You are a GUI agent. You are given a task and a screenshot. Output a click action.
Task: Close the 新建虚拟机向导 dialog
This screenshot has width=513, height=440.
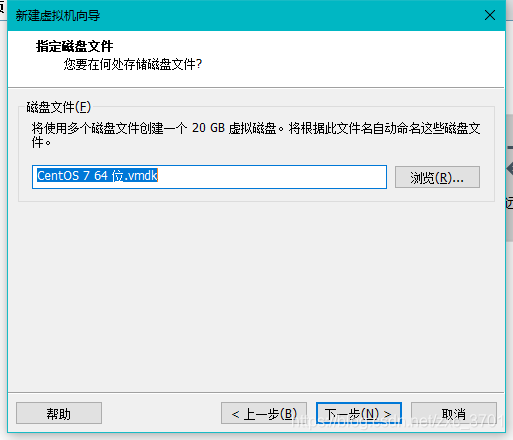click(490, 15)
